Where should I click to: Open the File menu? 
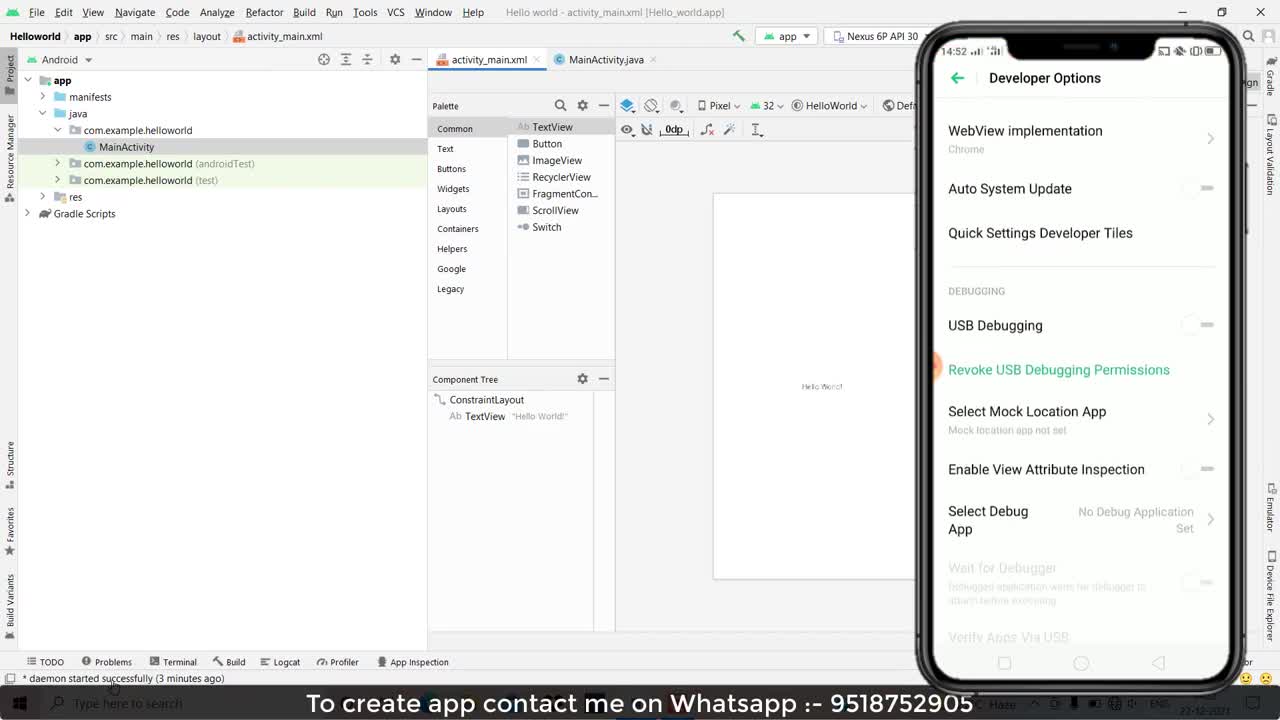(36, 12)
